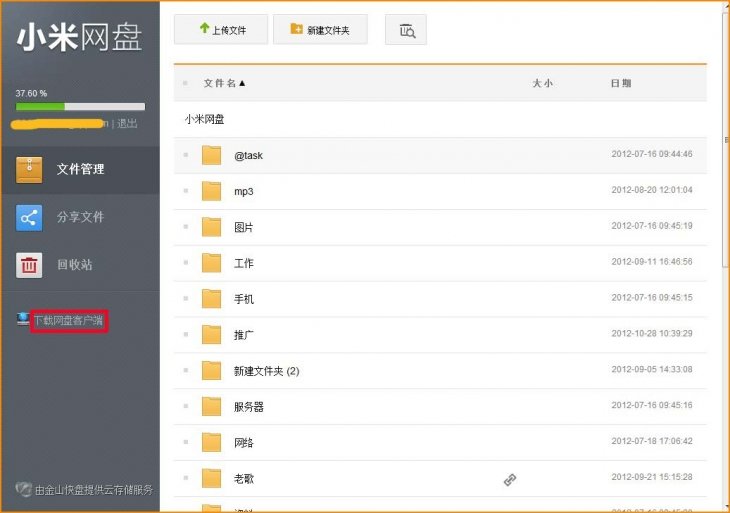Open the trash search toolbar icon
Viewport: 730px width, 513px height.
[406, 30]
